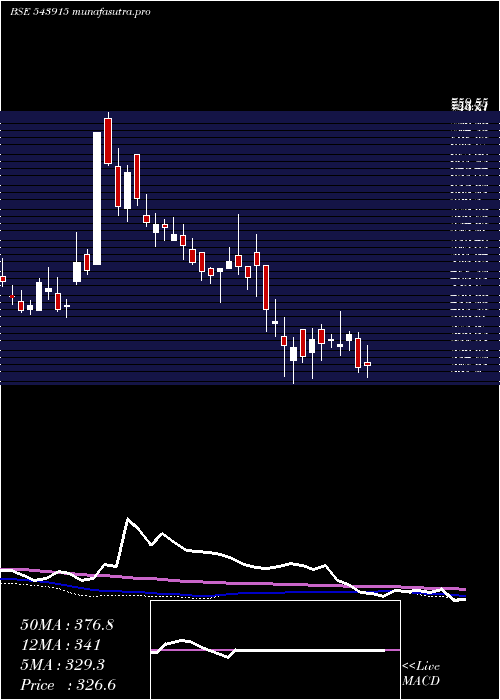Select the 12MA : 341 value
Screen dimensions: 500x700
[x=60, y=645]
